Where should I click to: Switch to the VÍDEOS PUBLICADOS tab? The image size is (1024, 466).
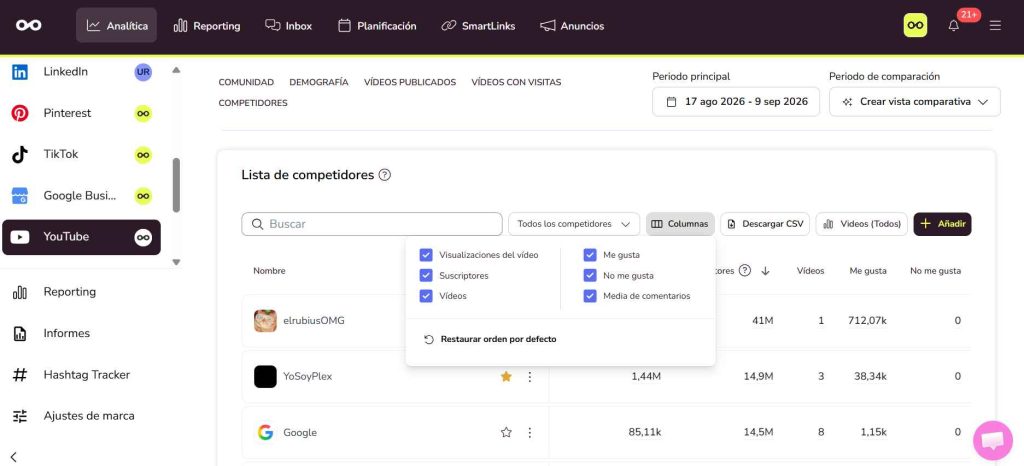(x=409, y=82)
